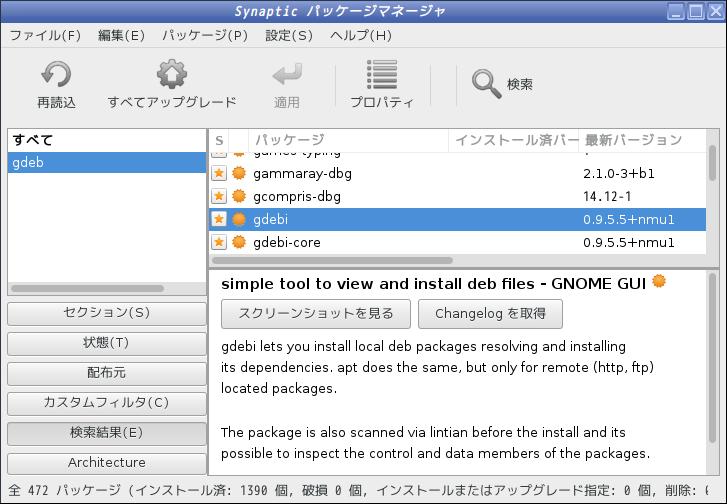The height and width of the screenshot is (504, 727).
Task: Click the support icon after description title
Action: point(659,281)
